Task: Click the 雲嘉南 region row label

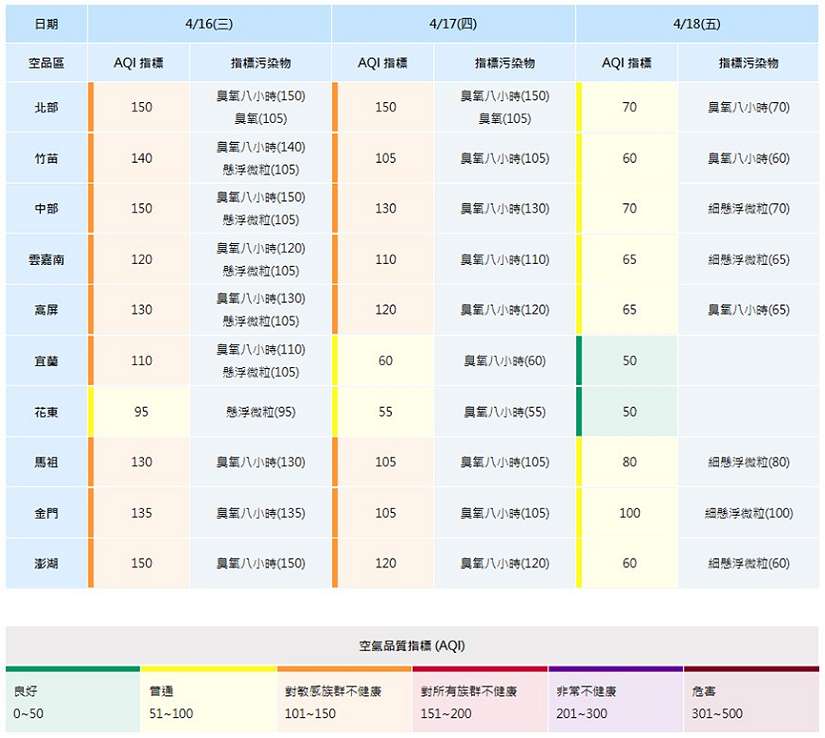Action: (x=46, y=259)
